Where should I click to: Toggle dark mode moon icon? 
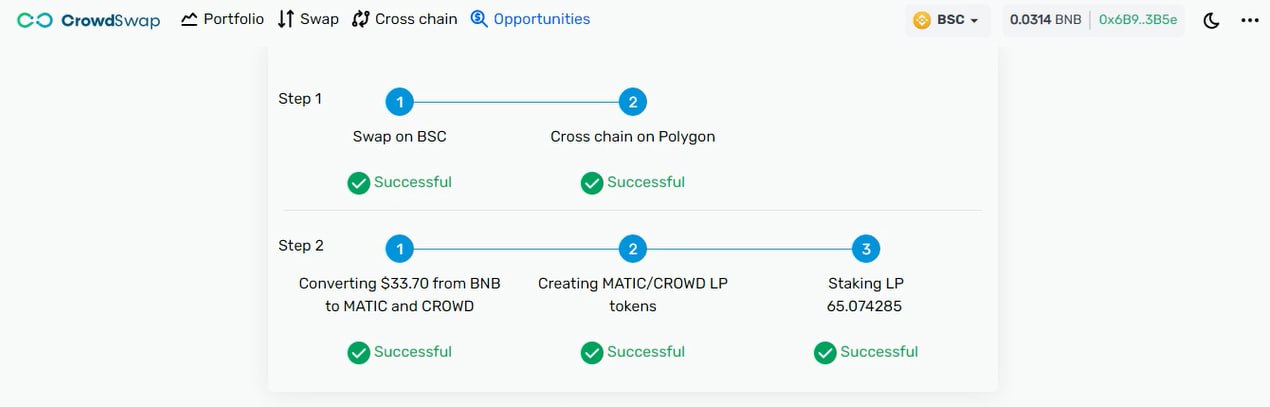coord(1211,20)
